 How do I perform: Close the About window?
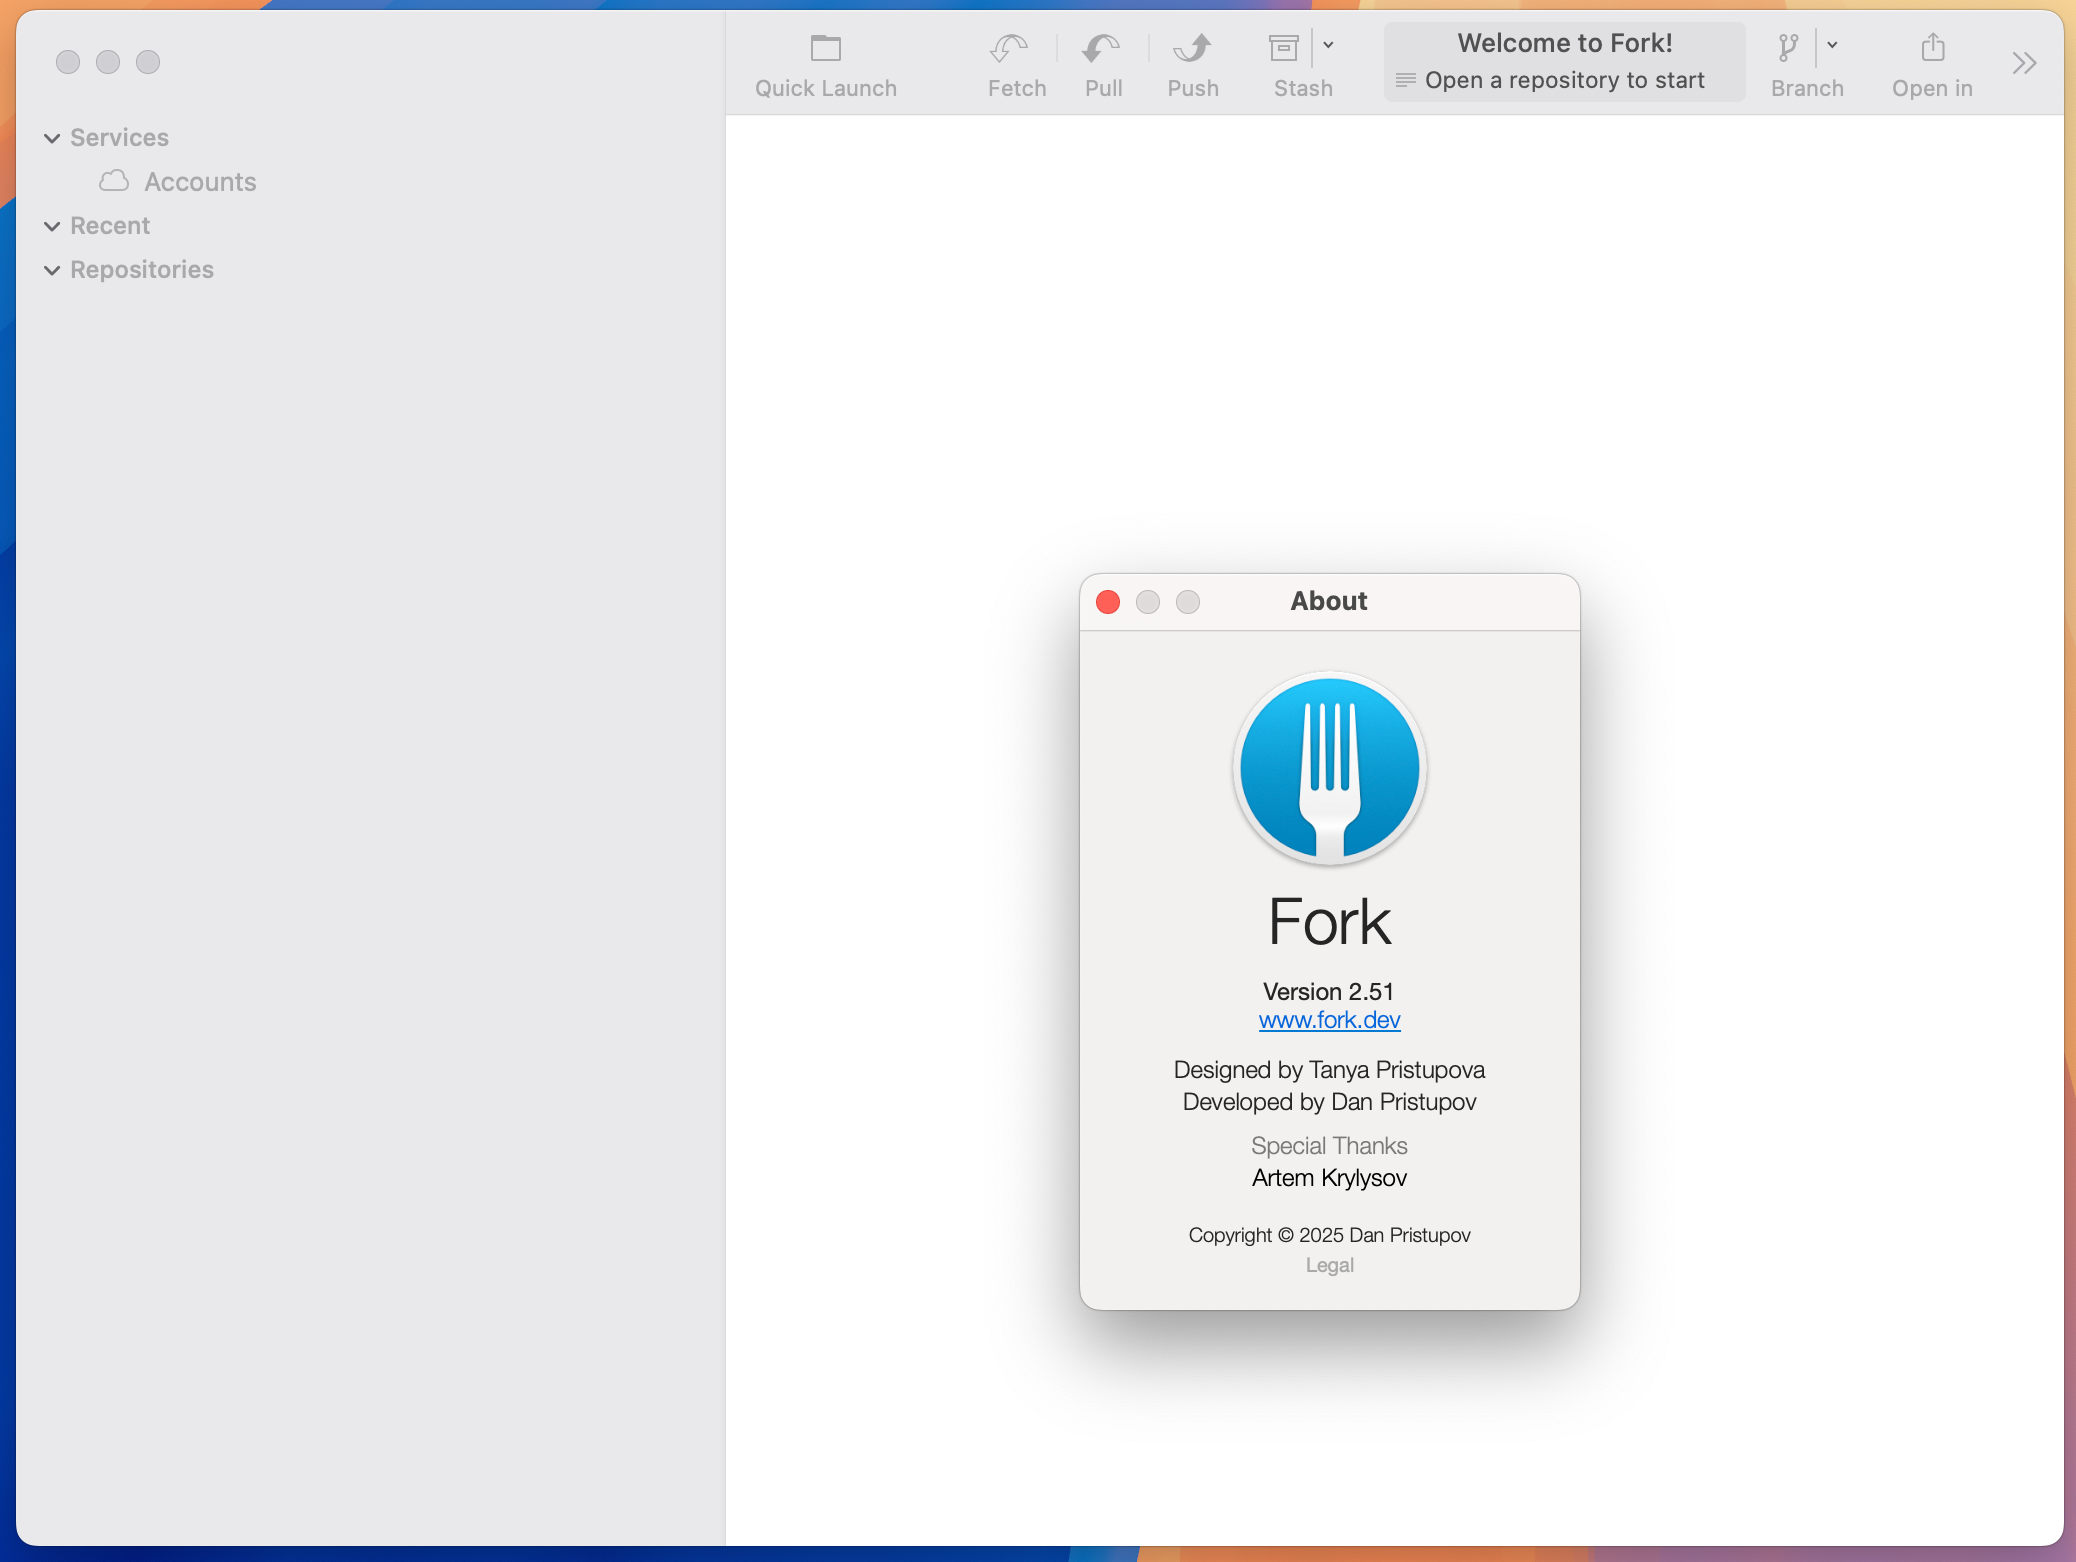click(1108, 602)
